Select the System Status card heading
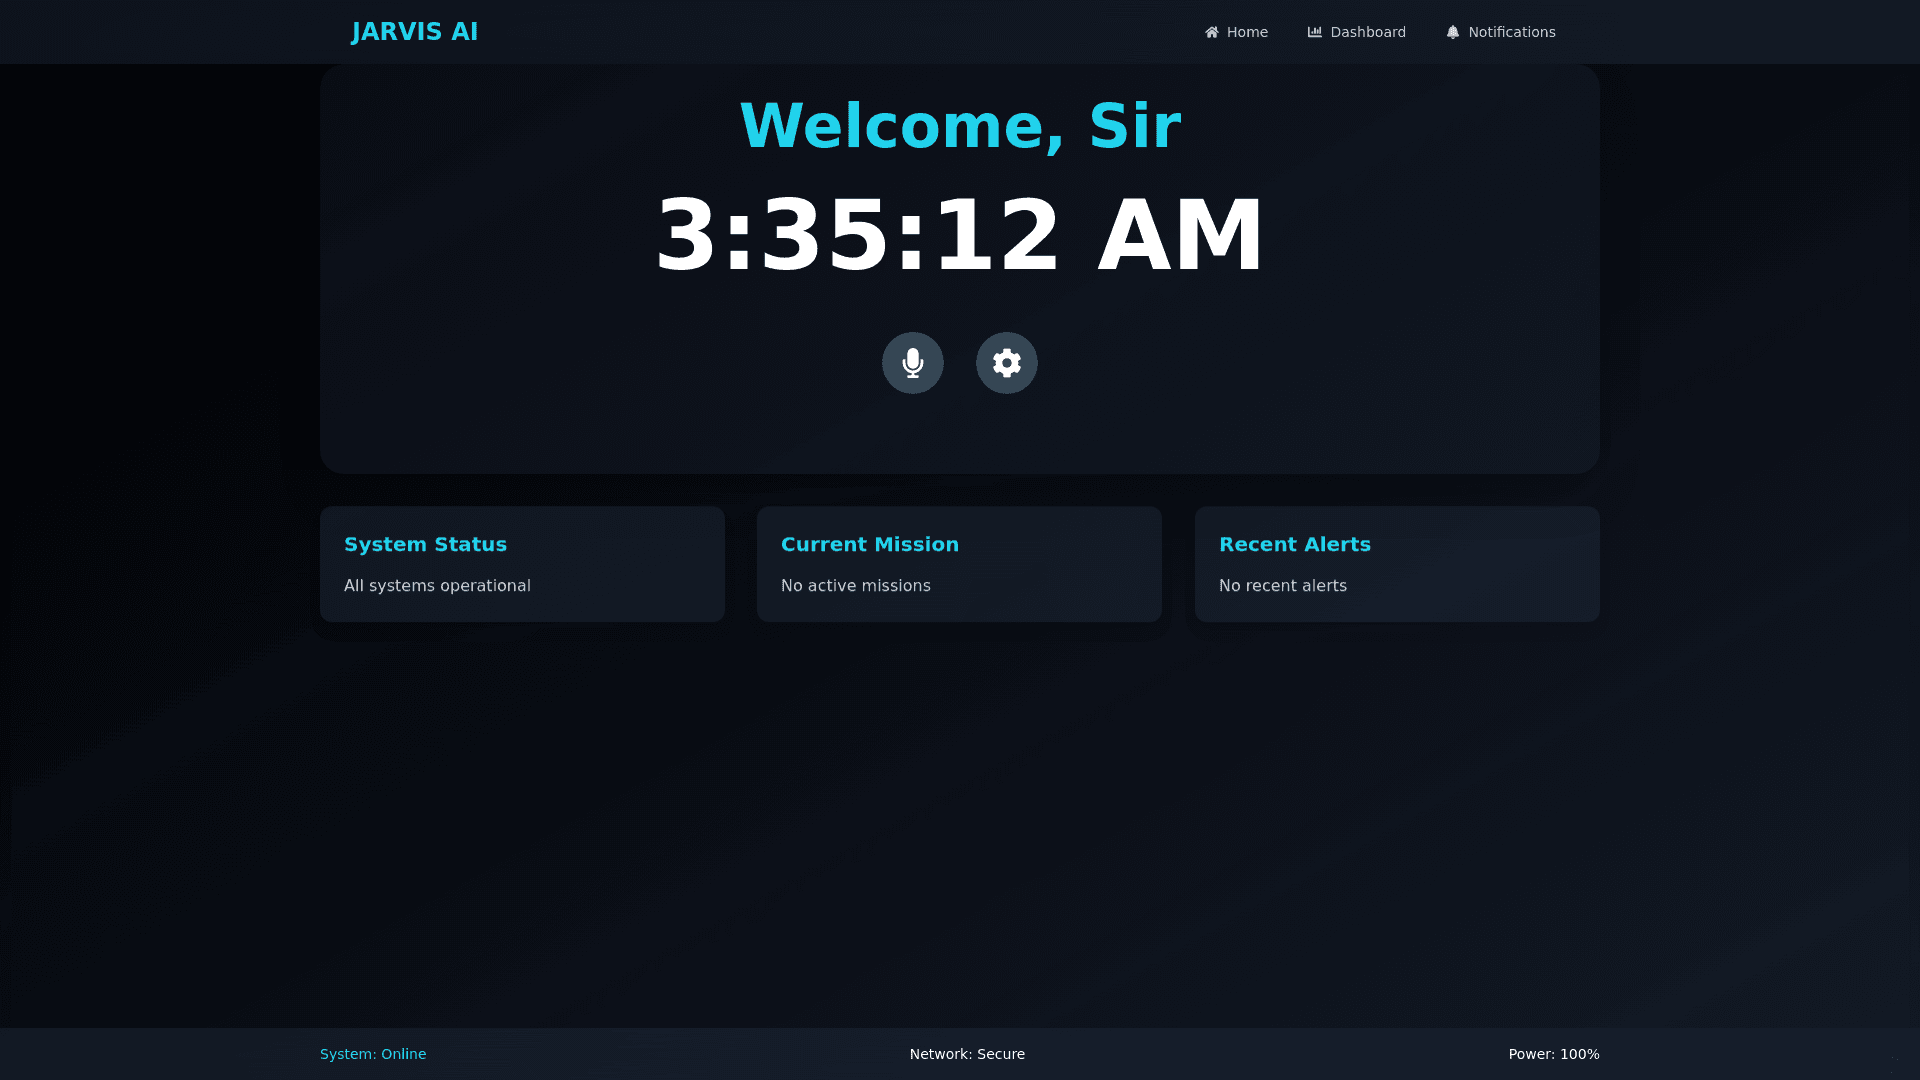The height and width of the screenshot is (1080, 1920). (425, 544)
